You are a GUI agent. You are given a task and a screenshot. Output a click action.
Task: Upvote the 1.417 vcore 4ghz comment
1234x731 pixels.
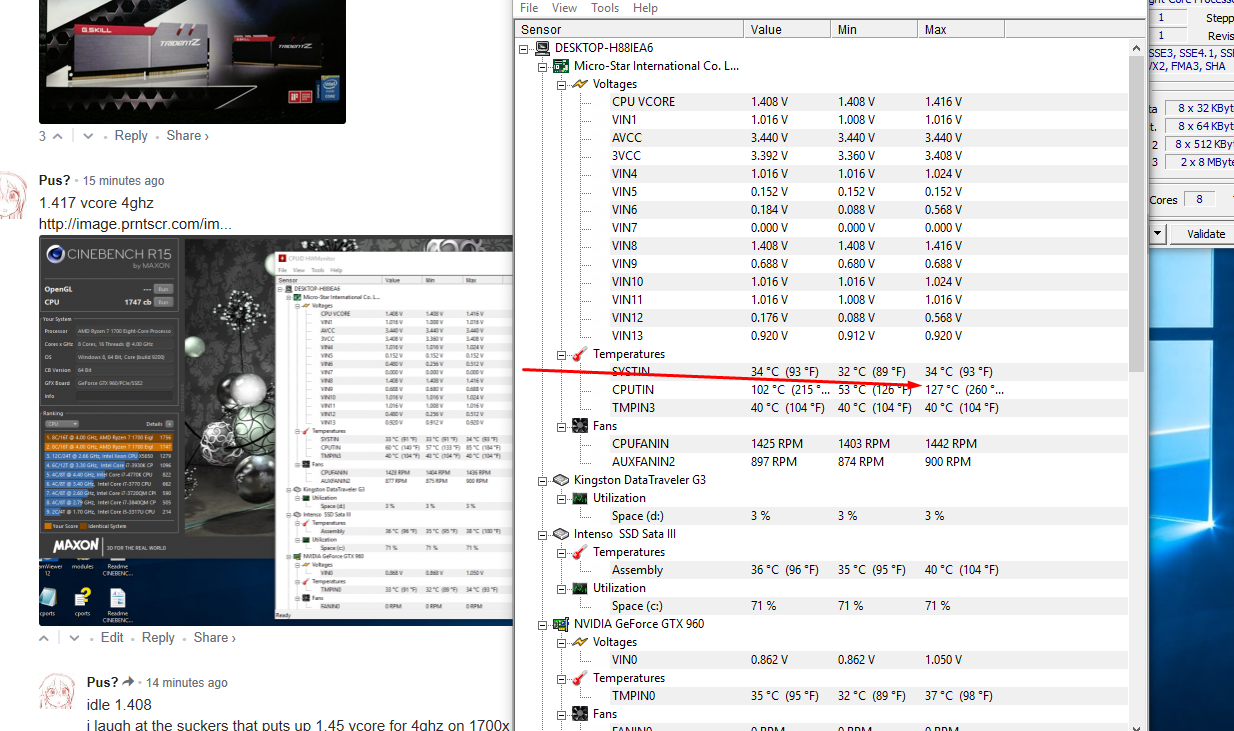tap(44, 638)
